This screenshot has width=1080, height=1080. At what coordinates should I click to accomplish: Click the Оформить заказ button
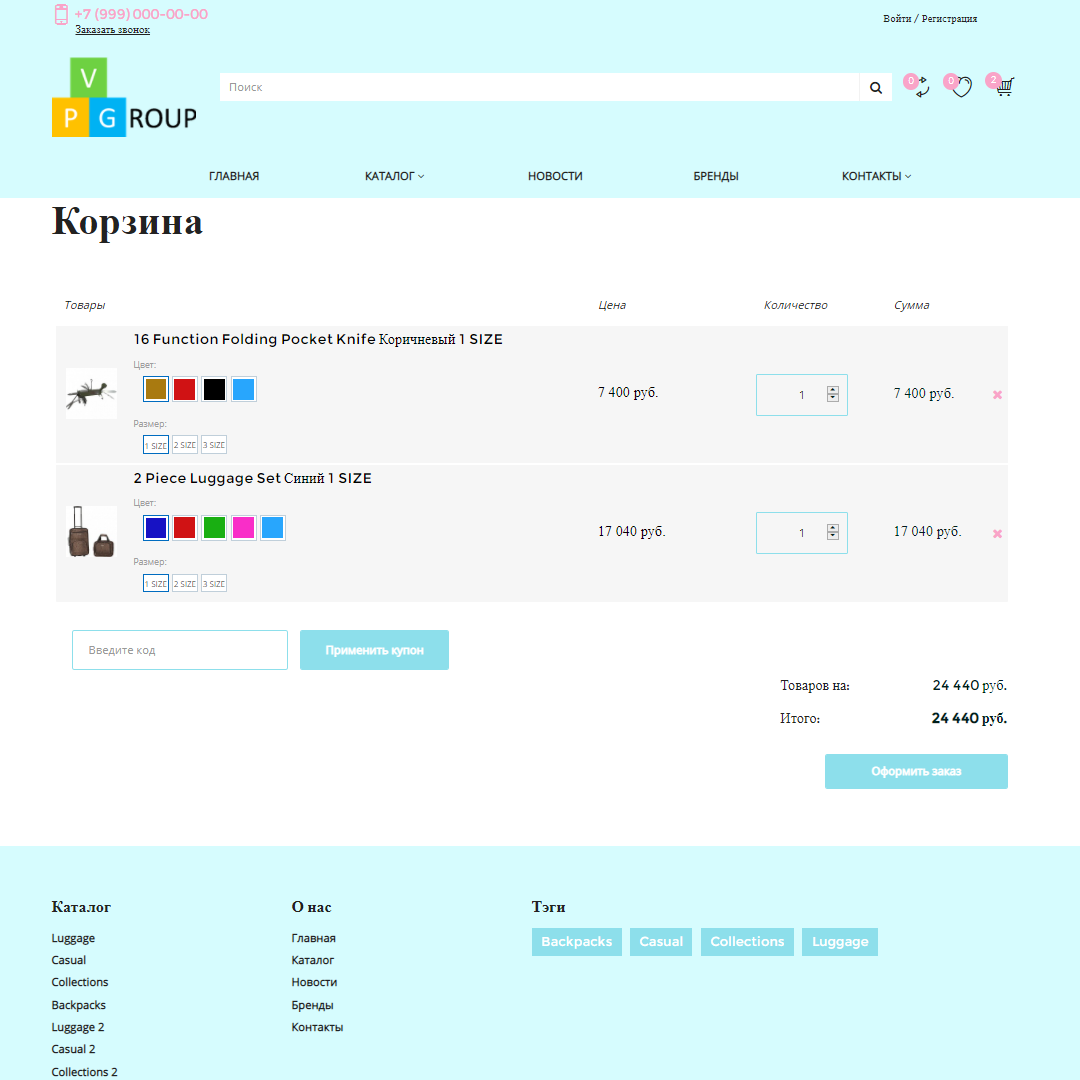tap(916, 772)
